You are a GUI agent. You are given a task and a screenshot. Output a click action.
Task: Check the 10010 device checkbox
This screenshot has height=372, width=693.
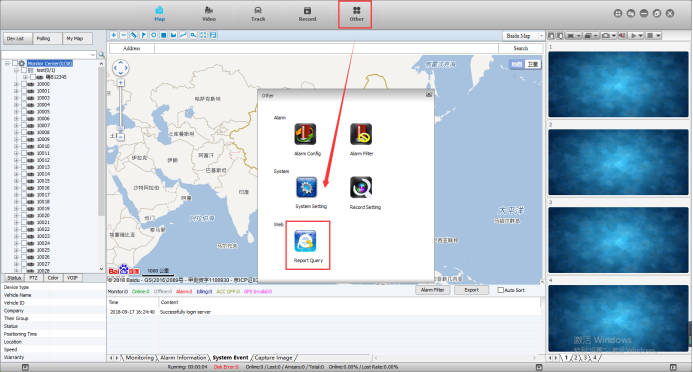click(x=24, y=146)
